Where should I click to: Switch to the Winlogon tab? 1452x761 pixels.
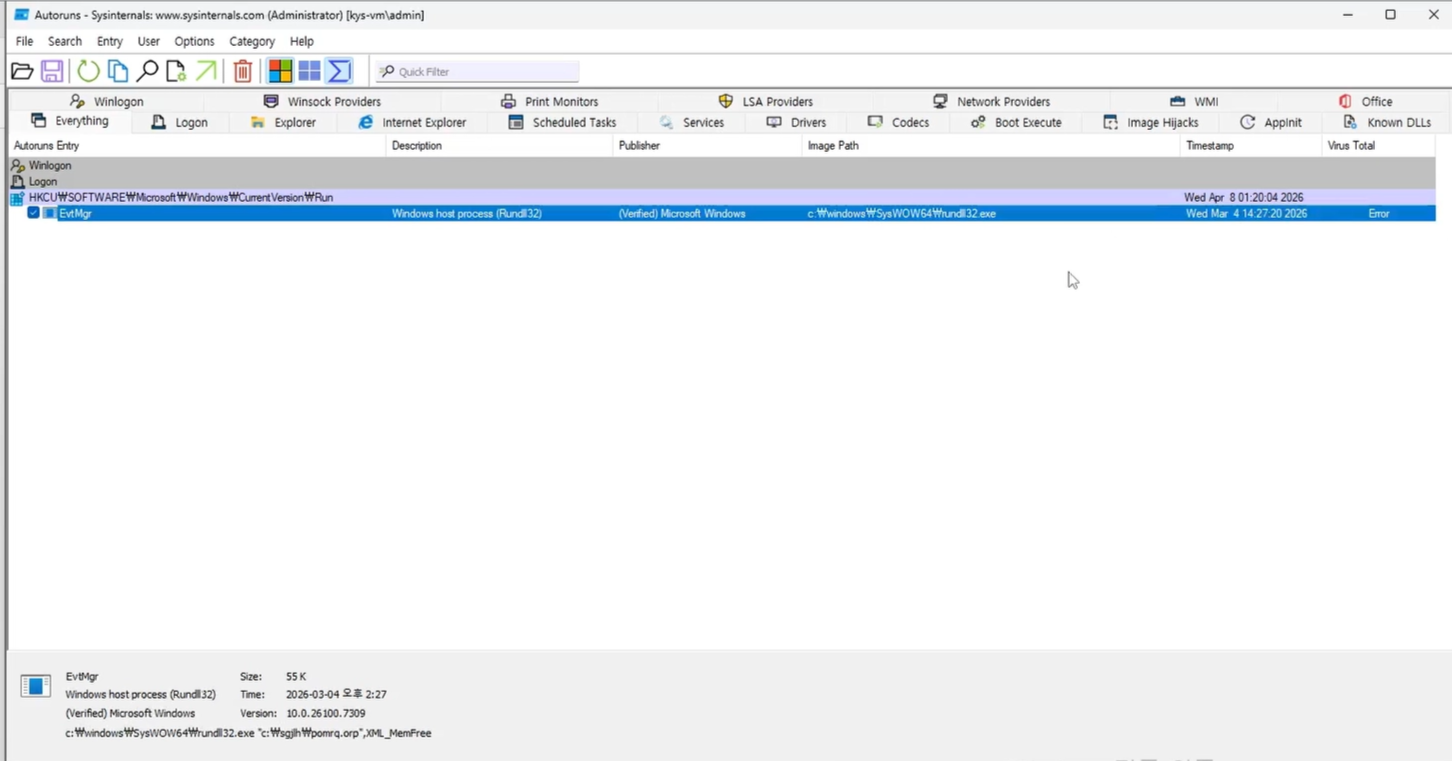107,101
